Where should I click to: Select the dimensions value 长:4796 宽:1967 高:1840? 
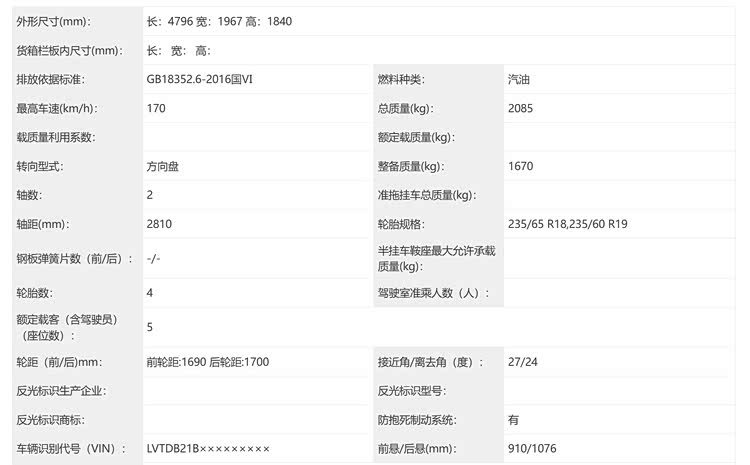(220, 21)
